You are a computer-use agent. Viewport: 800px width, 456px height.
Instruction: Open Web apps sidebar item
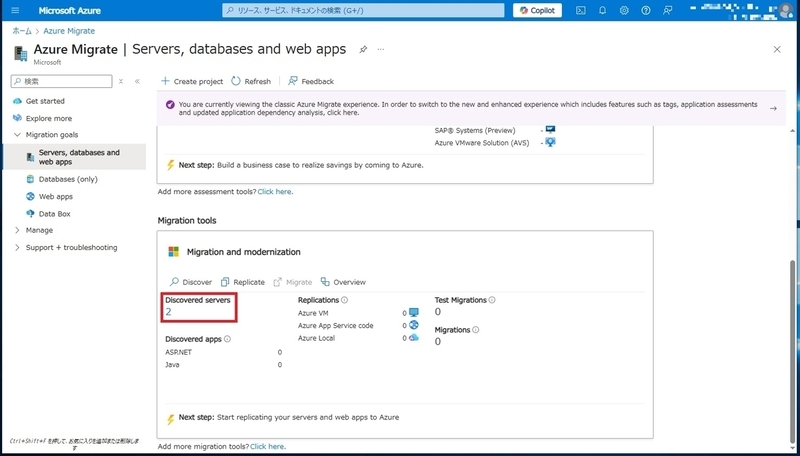click(x=56, y=196)
